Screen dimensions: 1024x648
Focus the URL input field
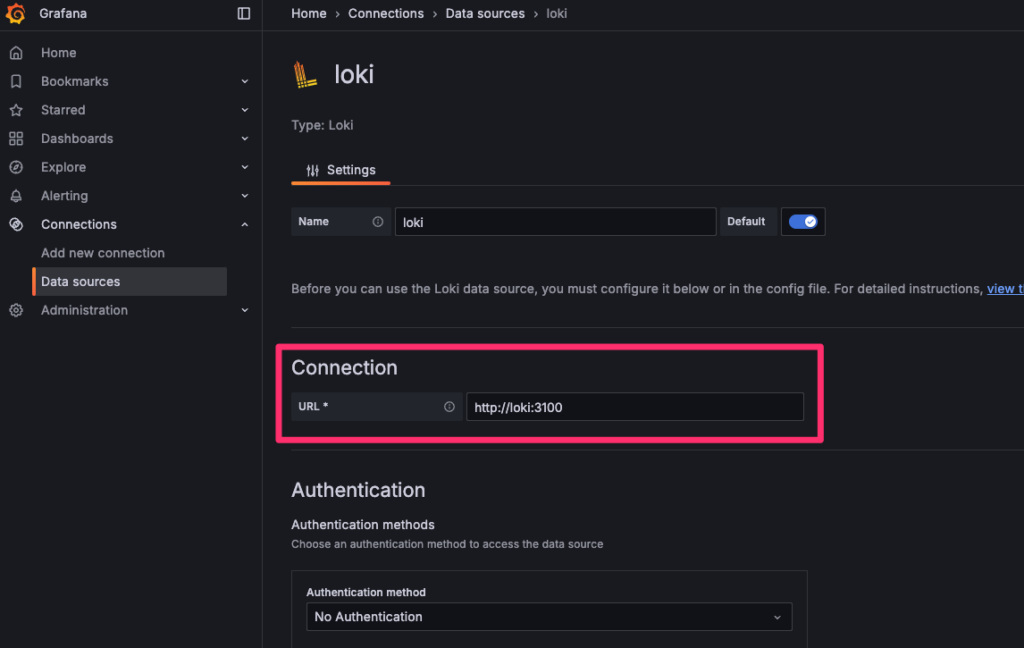pos(635,407)
